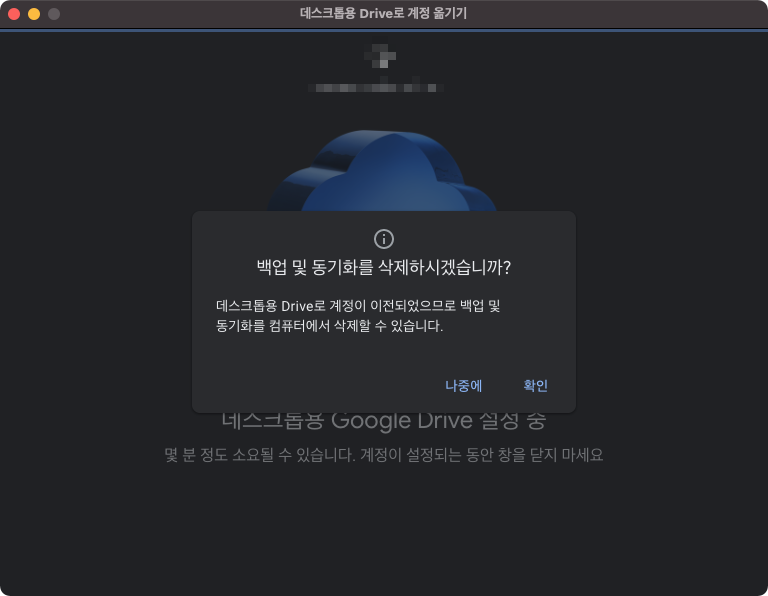Click the blurred account email text

click(x=376, y=87)
